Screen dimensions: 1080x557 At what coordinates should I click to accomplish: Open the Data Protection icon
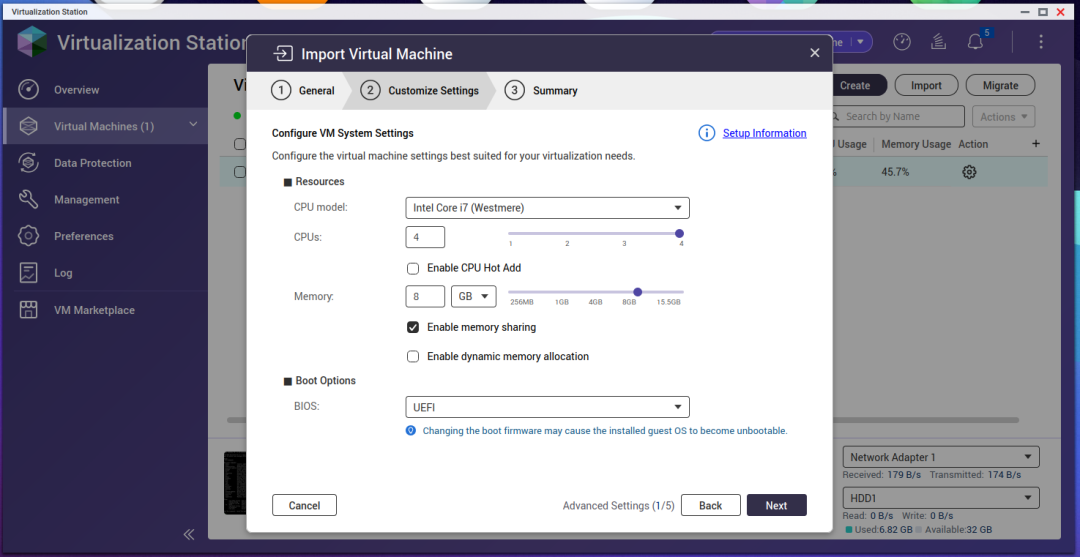click(28, 163)
